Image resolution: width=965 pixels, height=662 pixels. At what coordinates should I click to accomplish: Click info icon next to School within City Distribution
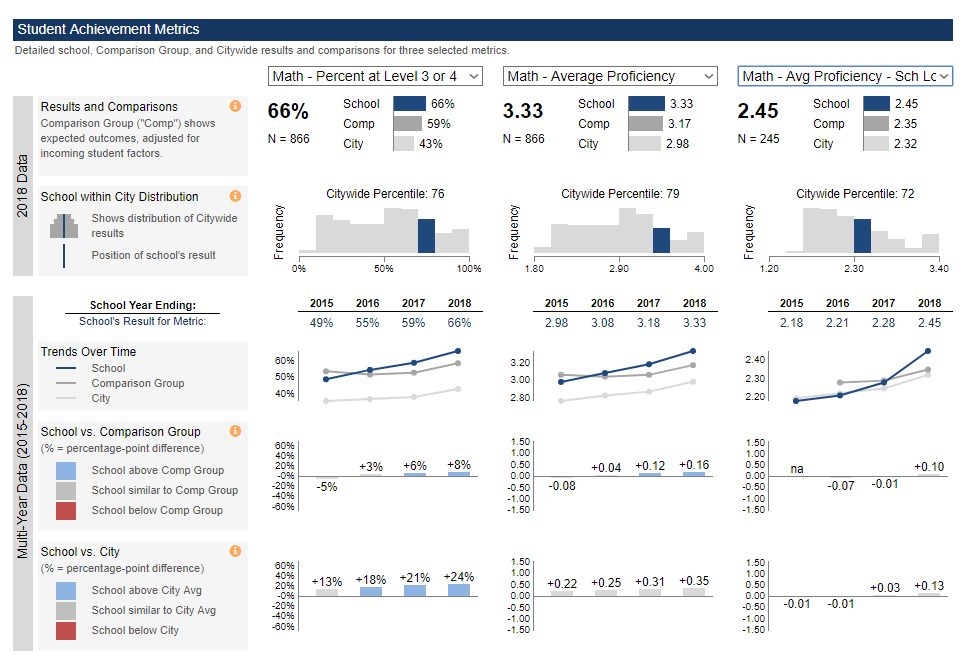[235, 196]
